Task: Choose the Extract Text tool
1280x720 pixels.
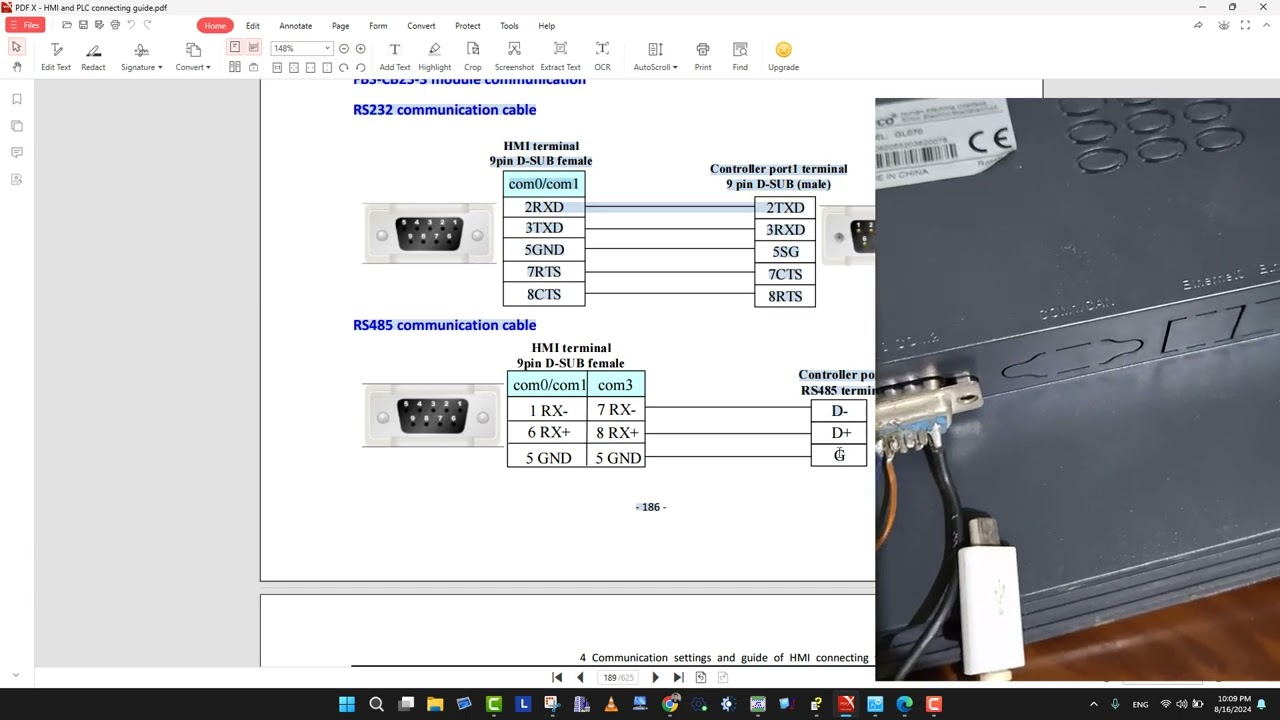Action: pos(560,57)
